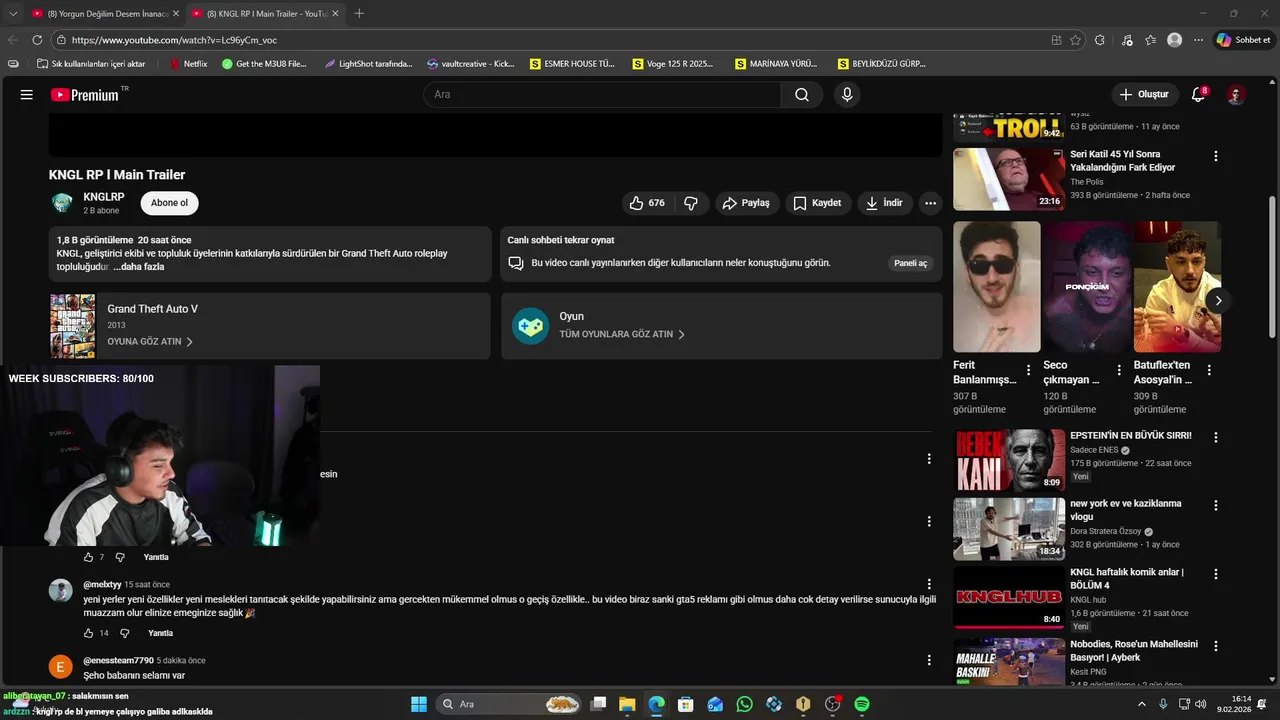Screen dimensions: 1280x720
Task: Share the video with Paylaş button
Action: [x=746, y=203]
